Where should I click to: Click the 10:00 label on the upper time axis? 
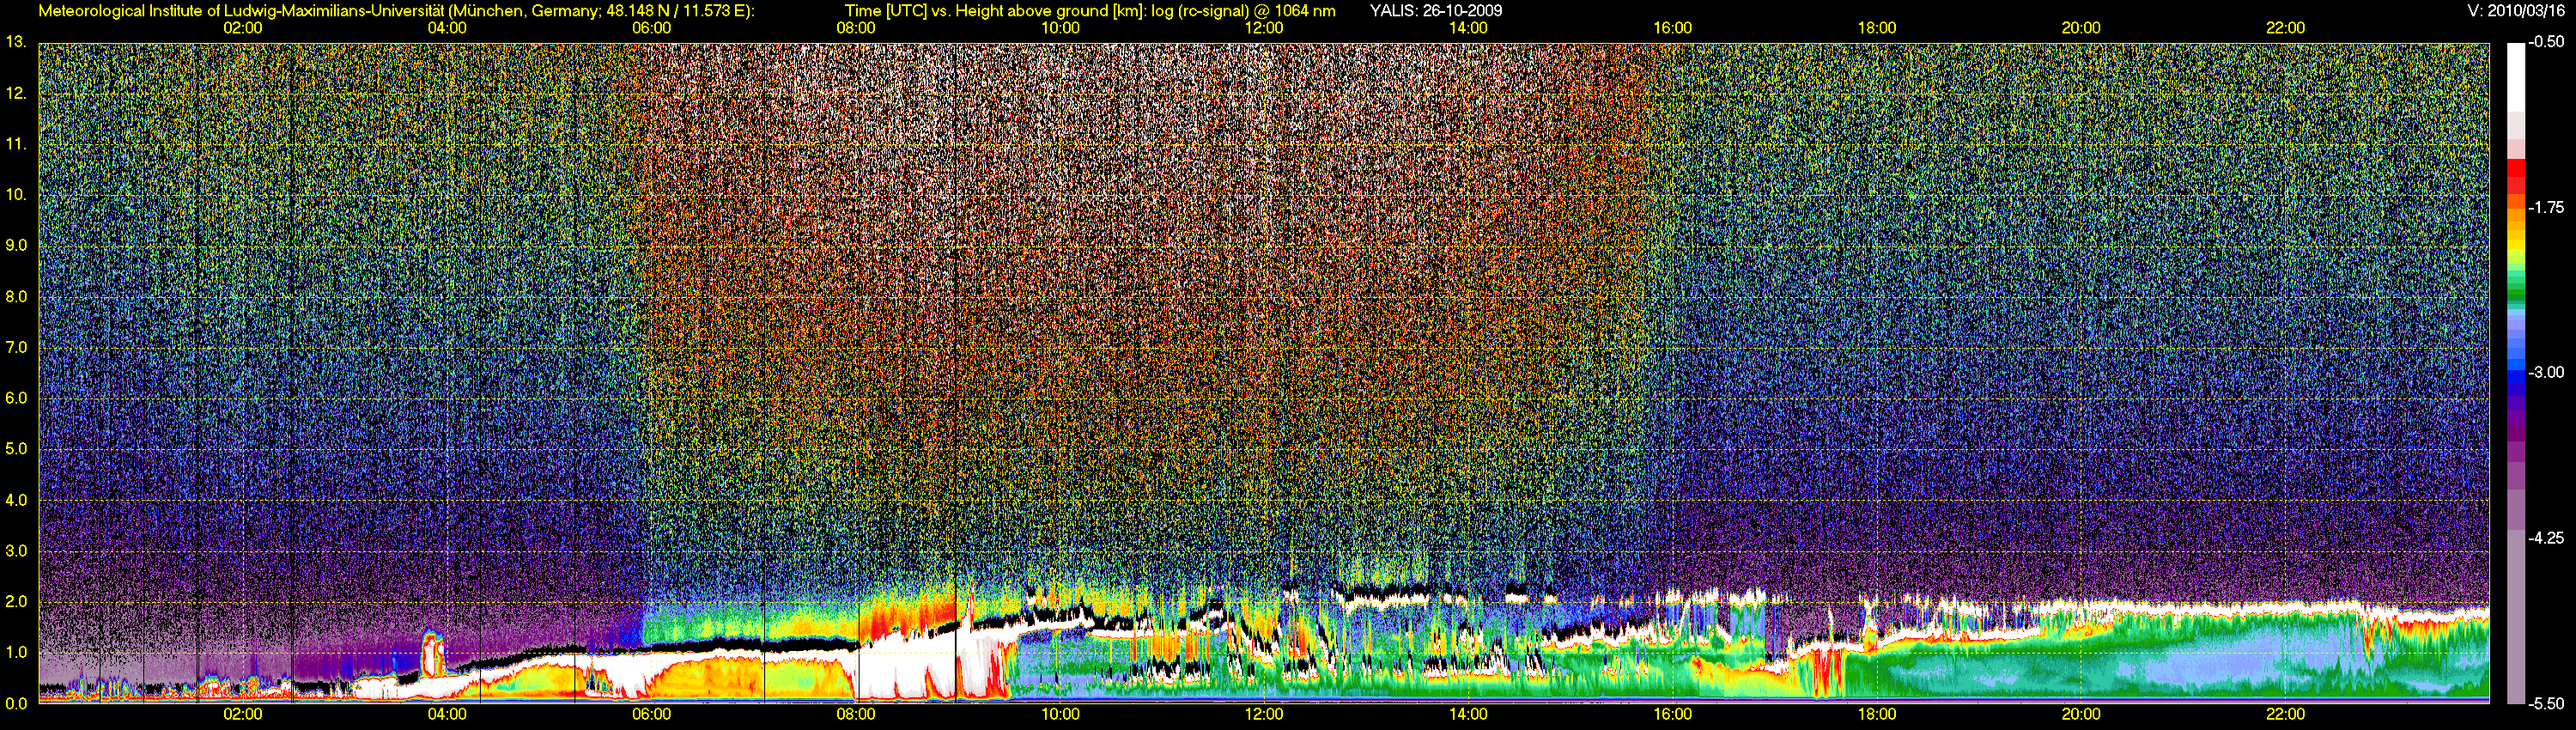[x=1060, y=28]
